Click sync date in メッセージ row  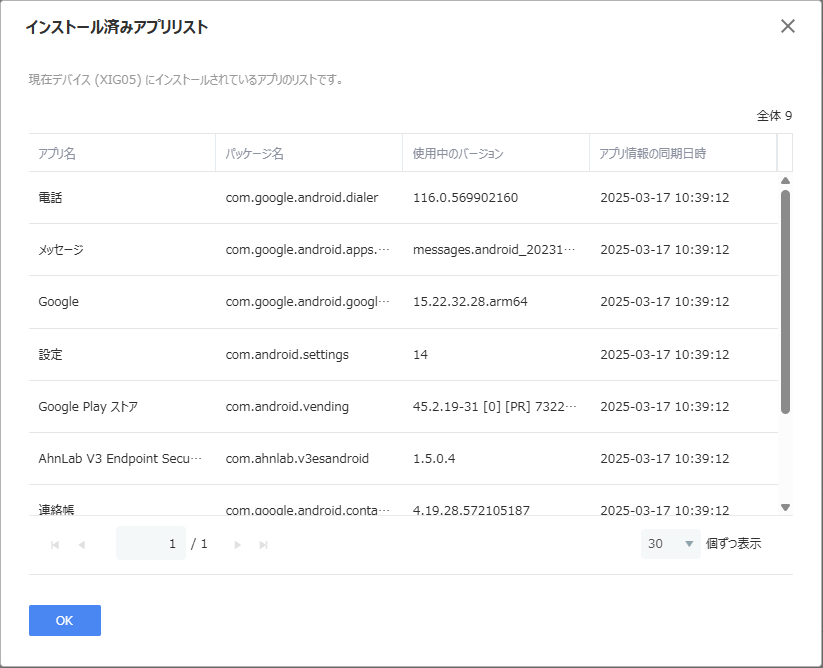click(664, 250)
